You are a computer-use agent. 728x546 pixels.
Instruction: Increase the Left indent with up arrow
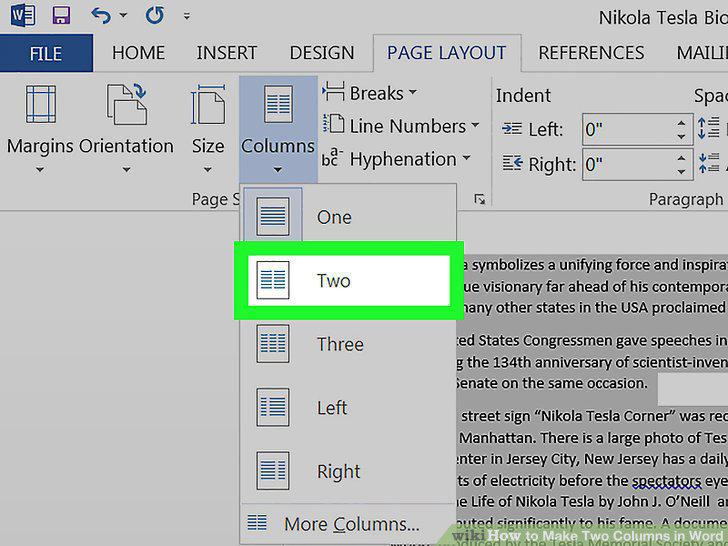coord(681,123)
